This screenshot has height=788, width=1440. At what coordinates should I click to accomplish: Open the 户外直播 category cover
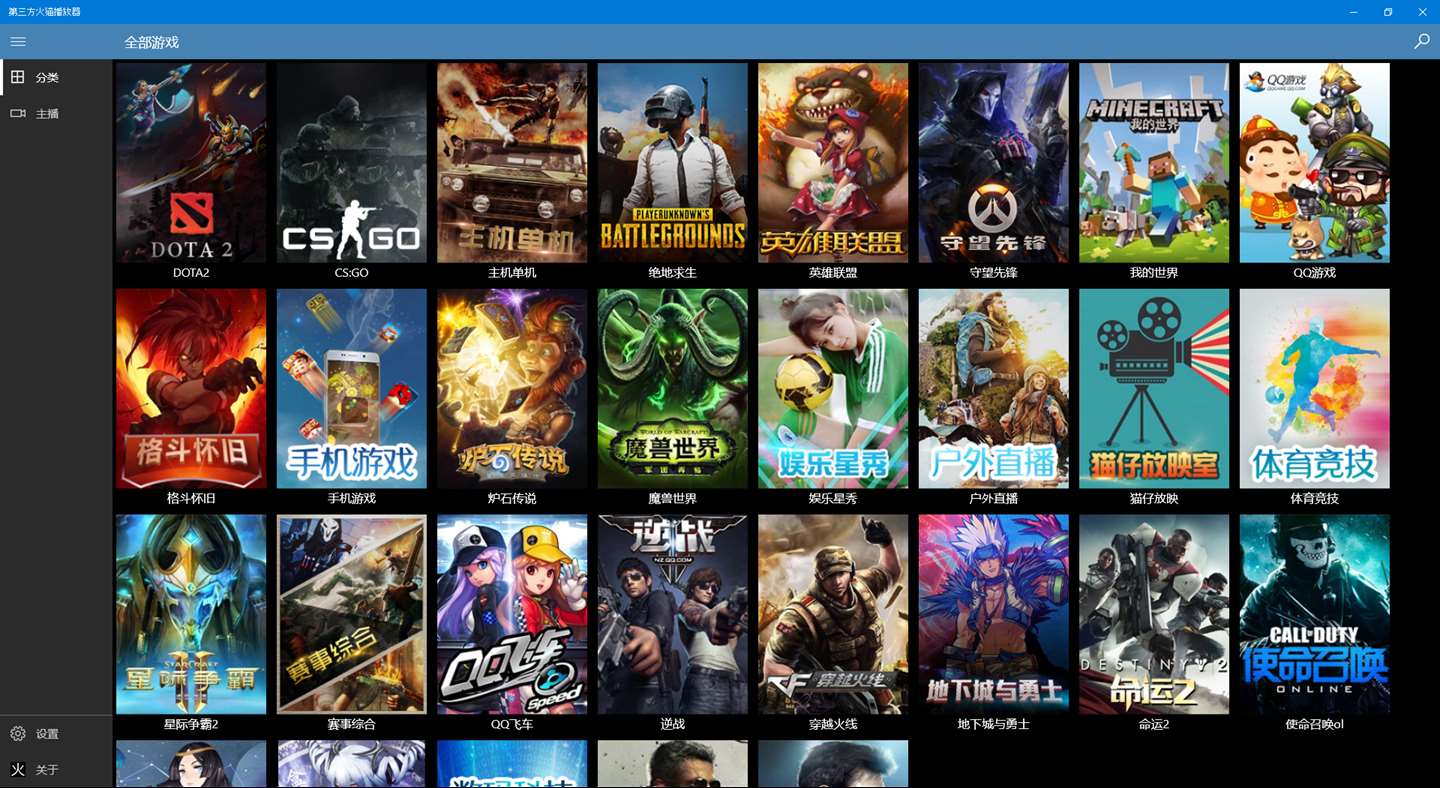pyautogui.click(x=994, y=389)
